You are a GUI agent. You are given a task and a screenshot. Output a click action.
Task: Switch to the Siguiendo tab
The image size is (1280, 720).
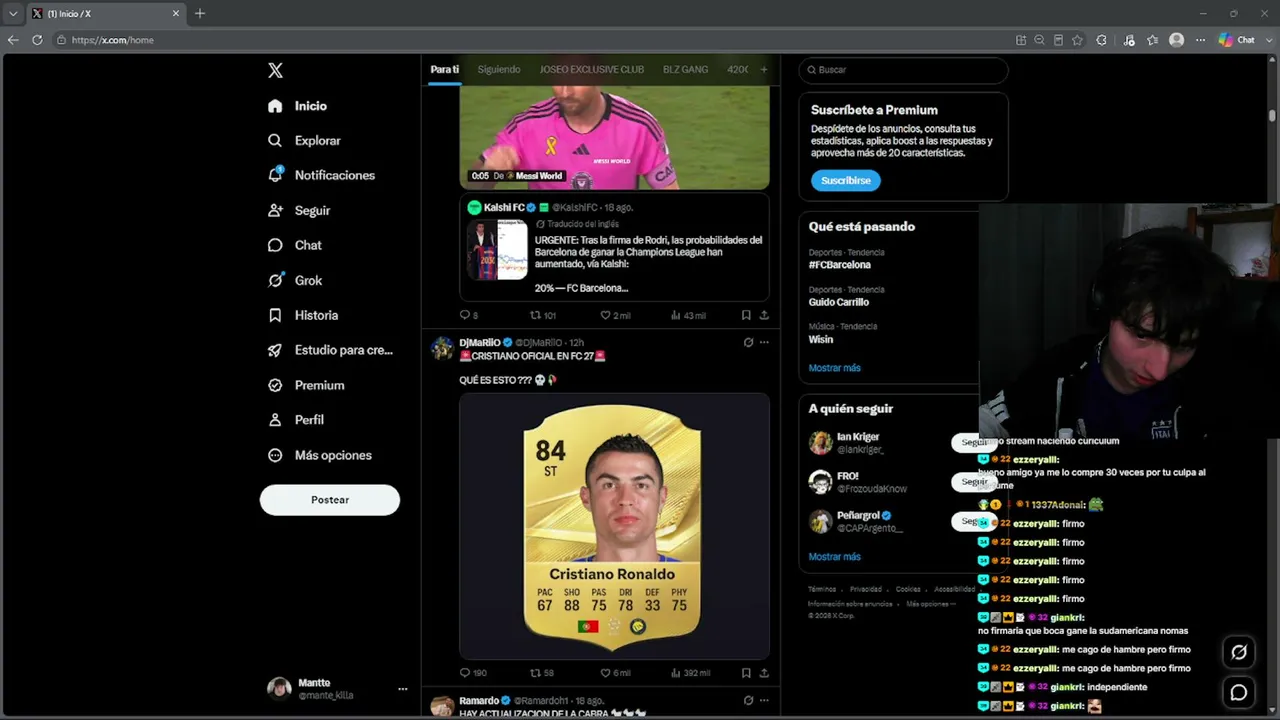499,70
